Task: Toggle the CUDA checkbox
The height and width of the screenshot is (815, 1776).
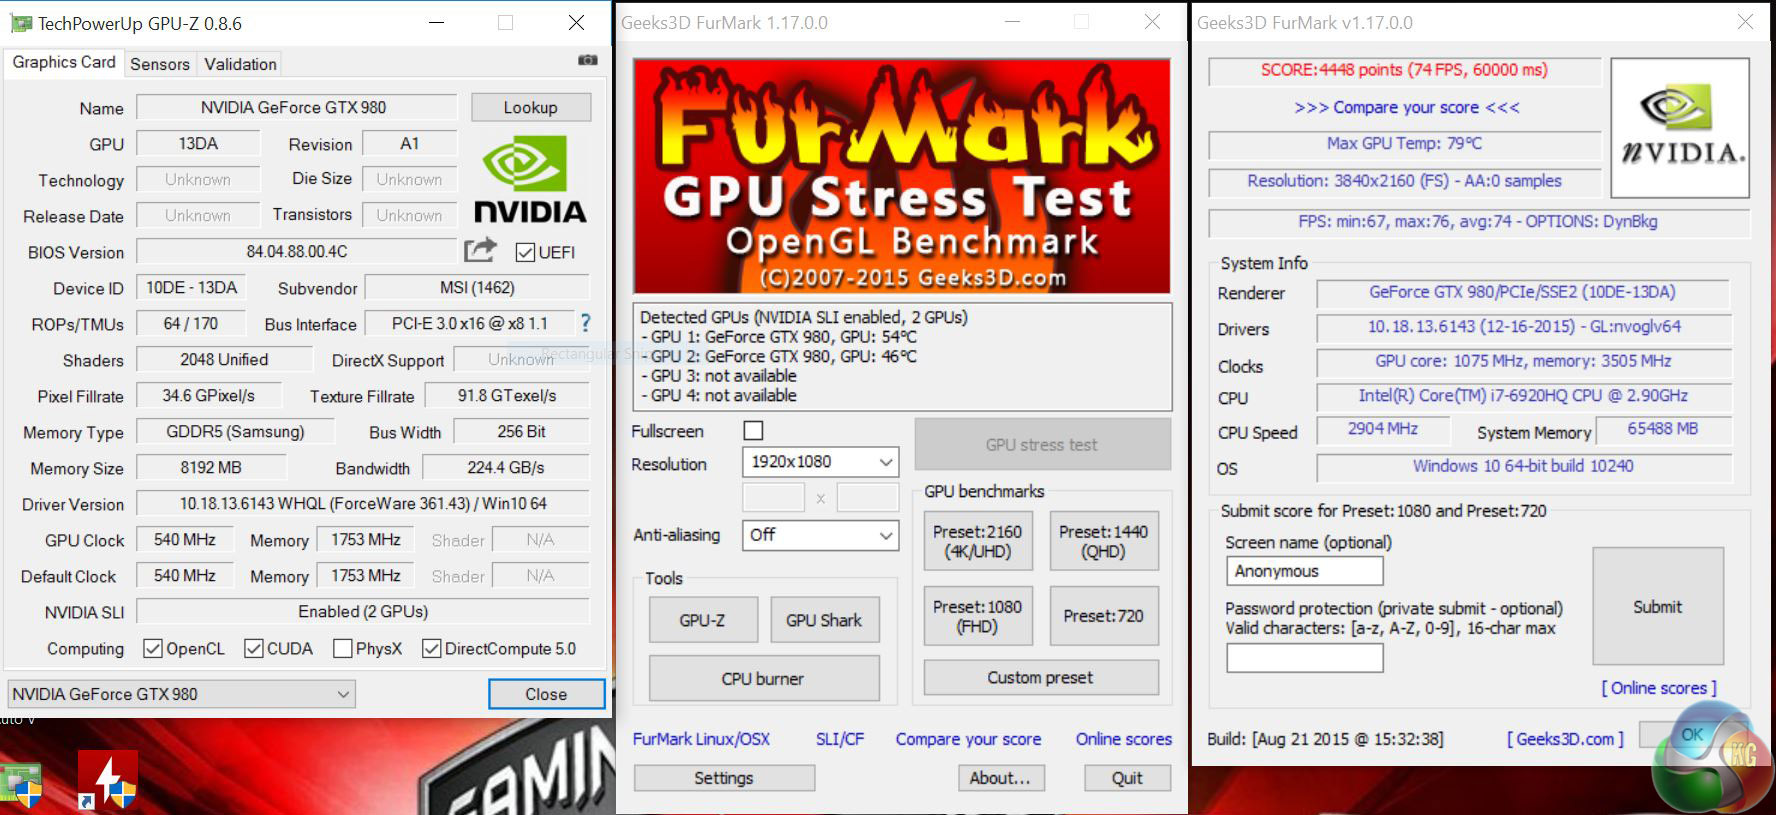Action: (254, 648)
